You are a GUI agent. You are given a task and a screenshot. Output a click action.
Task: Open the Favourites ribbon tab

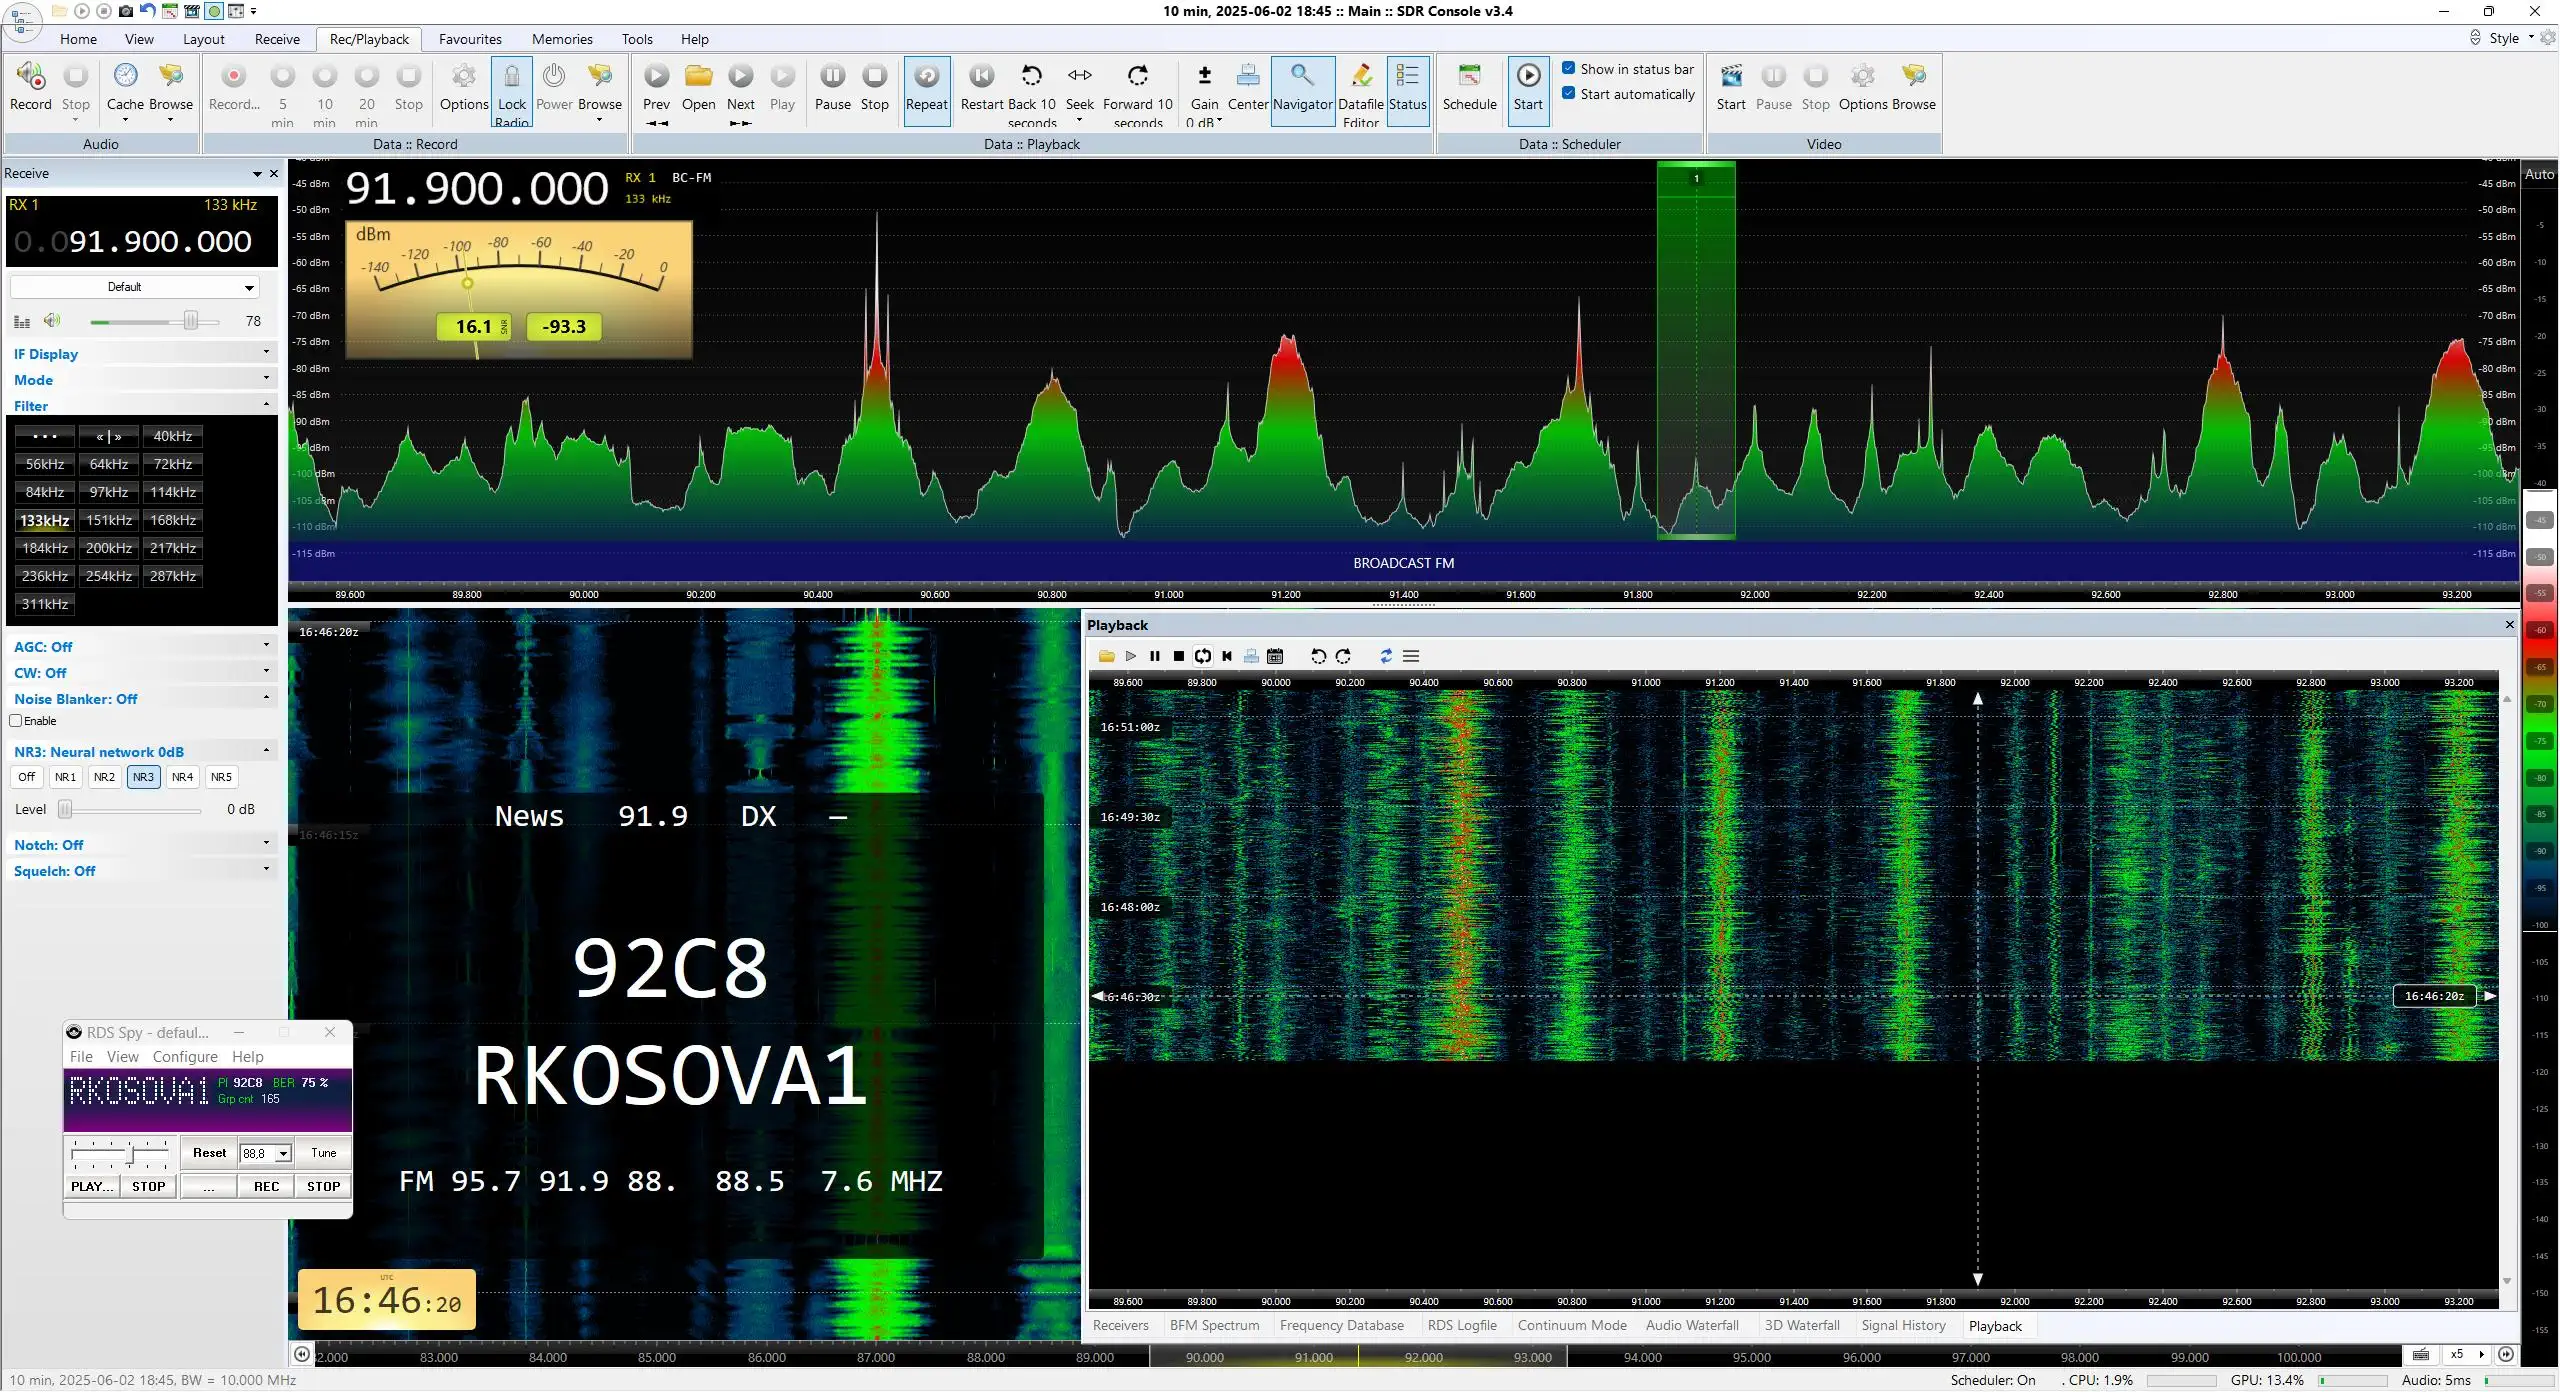[470, 39]
